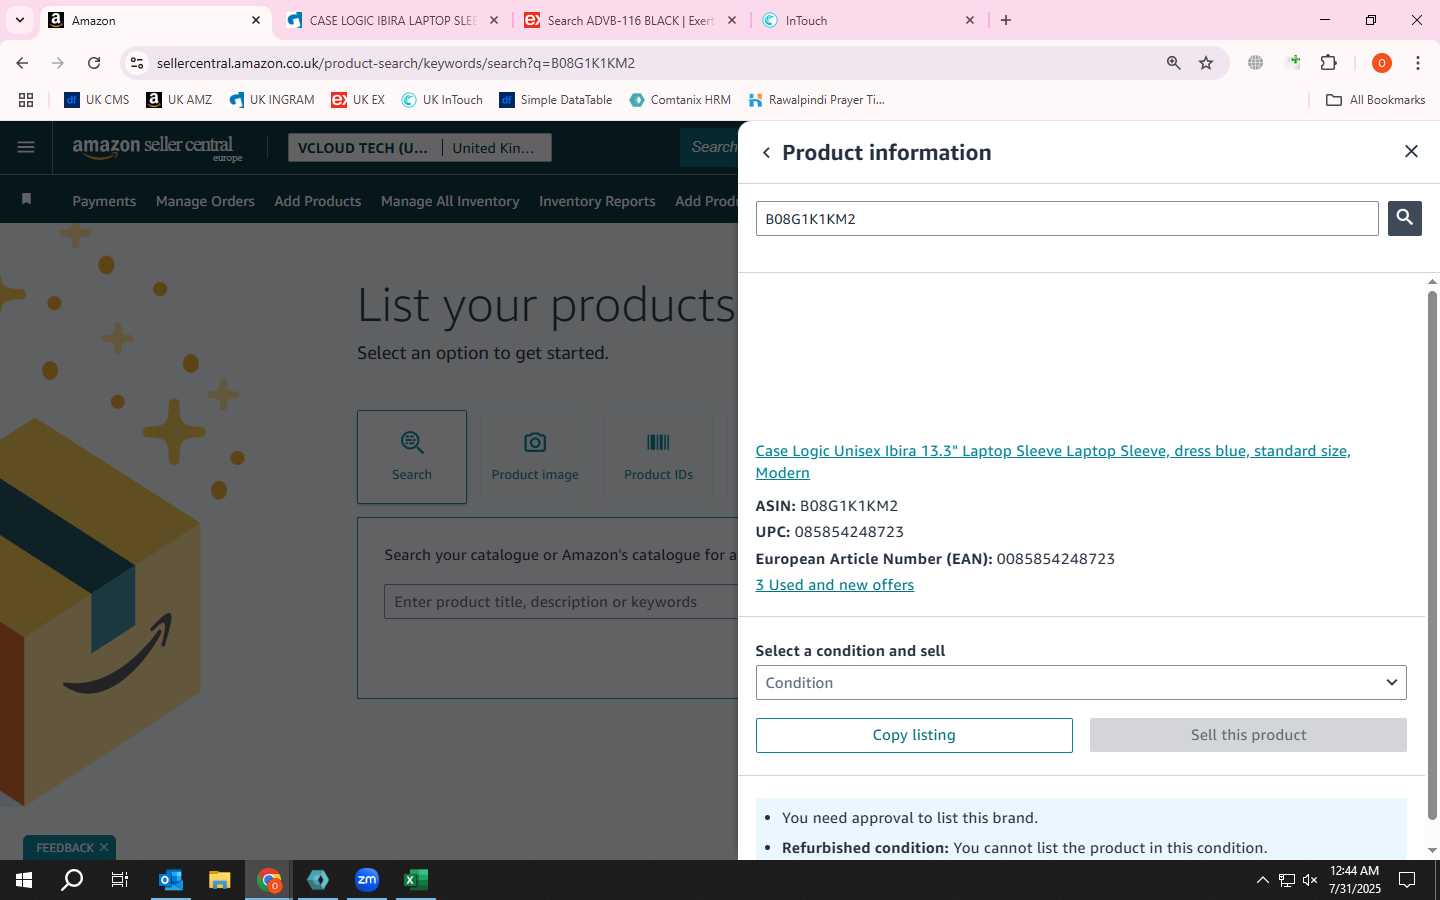Click the Sell this product button
Screen dimensions: 1440x900
[1248, 735]
